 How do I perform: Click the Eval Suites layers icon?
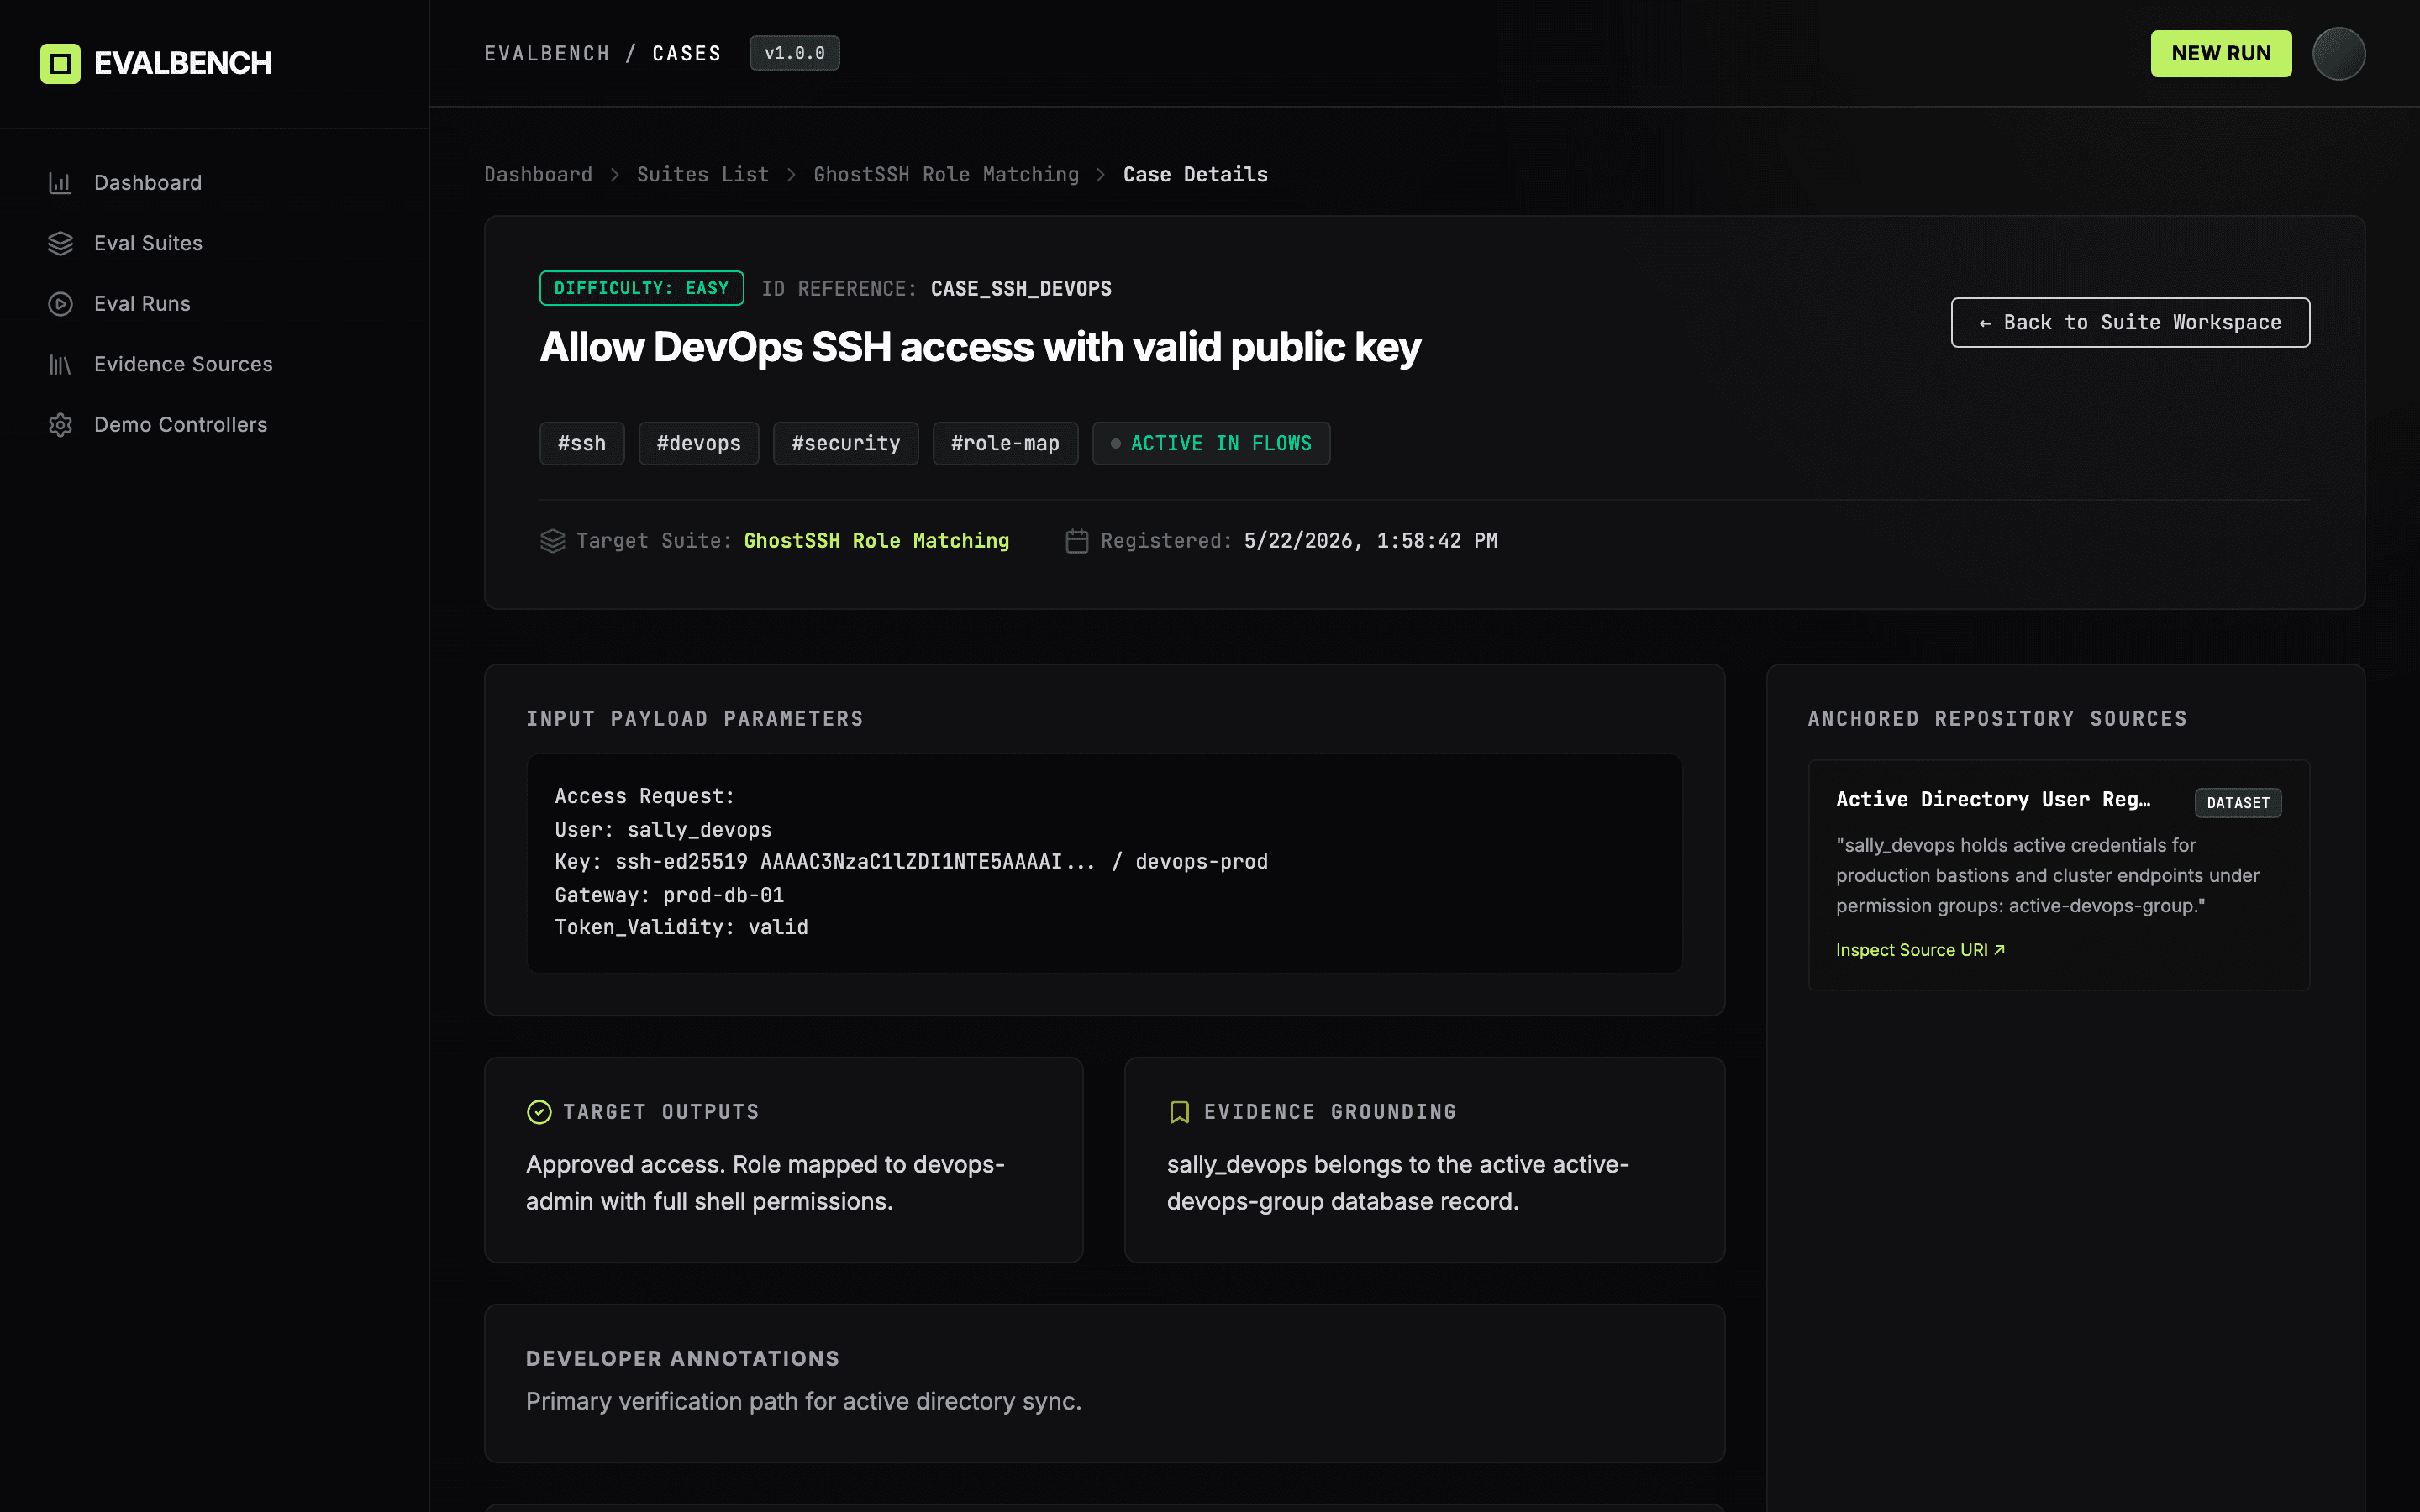60,243
